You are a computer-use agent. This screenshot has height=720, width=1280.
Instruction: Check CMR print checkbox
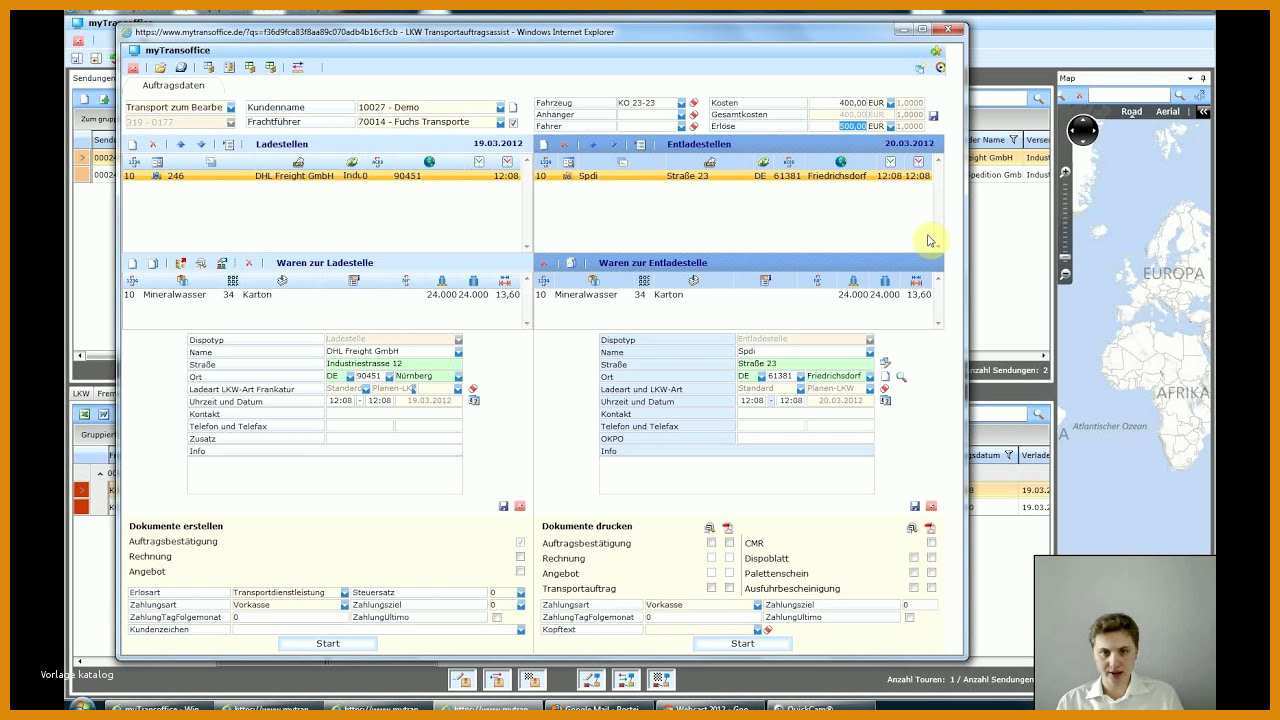[x=931, y=543]
